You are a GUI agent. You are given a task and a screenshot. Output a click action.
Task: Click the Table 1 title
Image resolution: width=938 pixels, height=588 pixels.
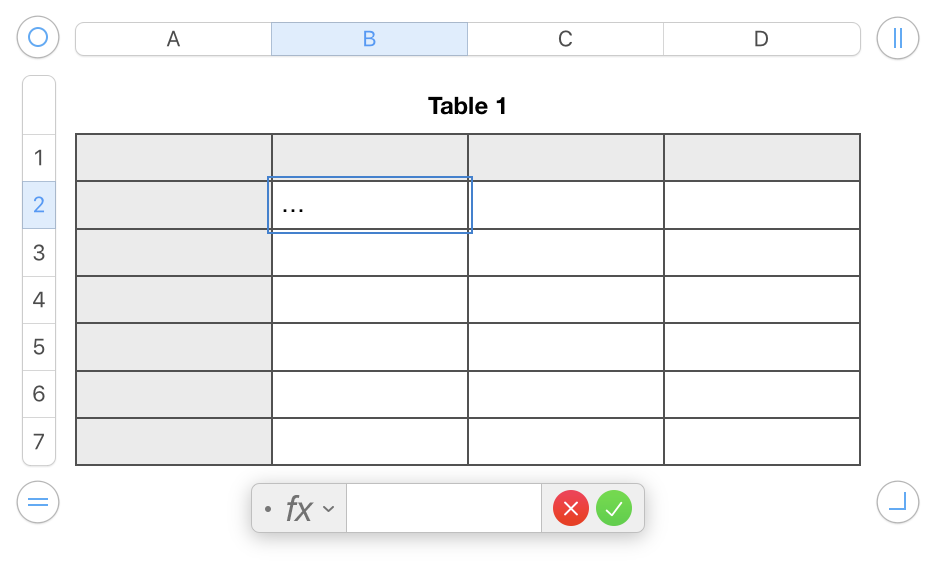(x=467, y=106)
